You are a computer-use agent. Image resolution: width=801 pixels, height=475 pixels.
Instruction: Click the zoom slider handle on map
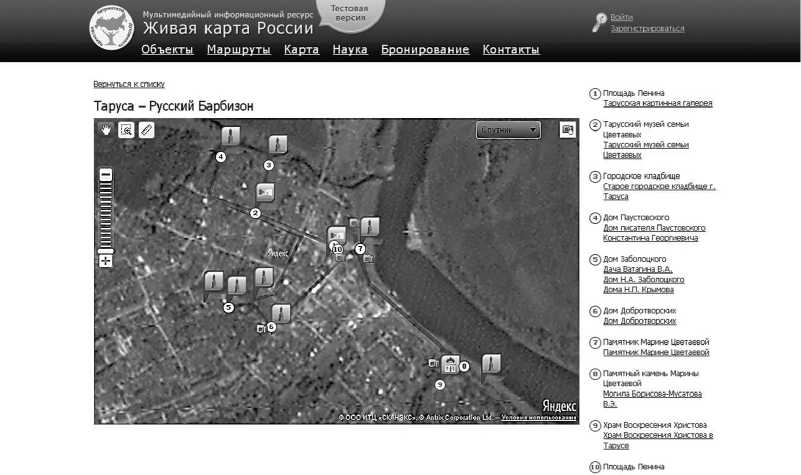[x=106, y=251]
